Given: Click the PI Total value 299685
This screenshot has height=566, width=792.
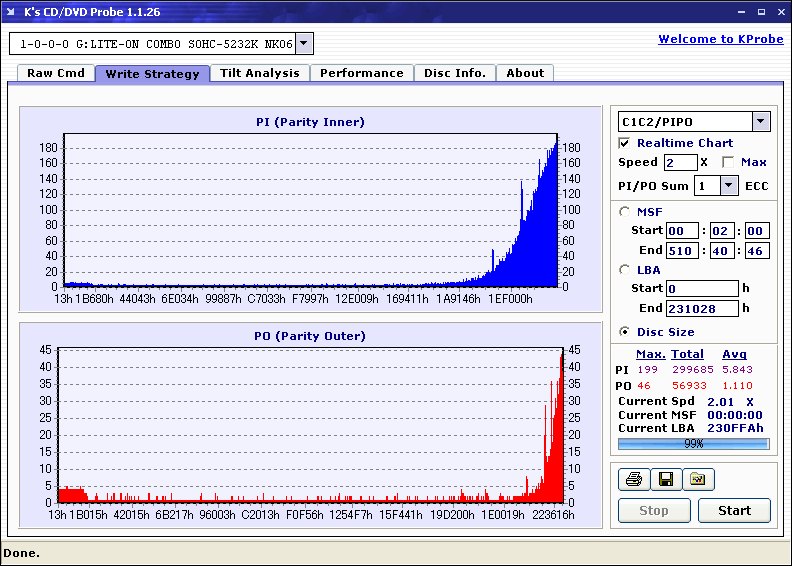Looking at the screenshot, I should coord(692,370).
